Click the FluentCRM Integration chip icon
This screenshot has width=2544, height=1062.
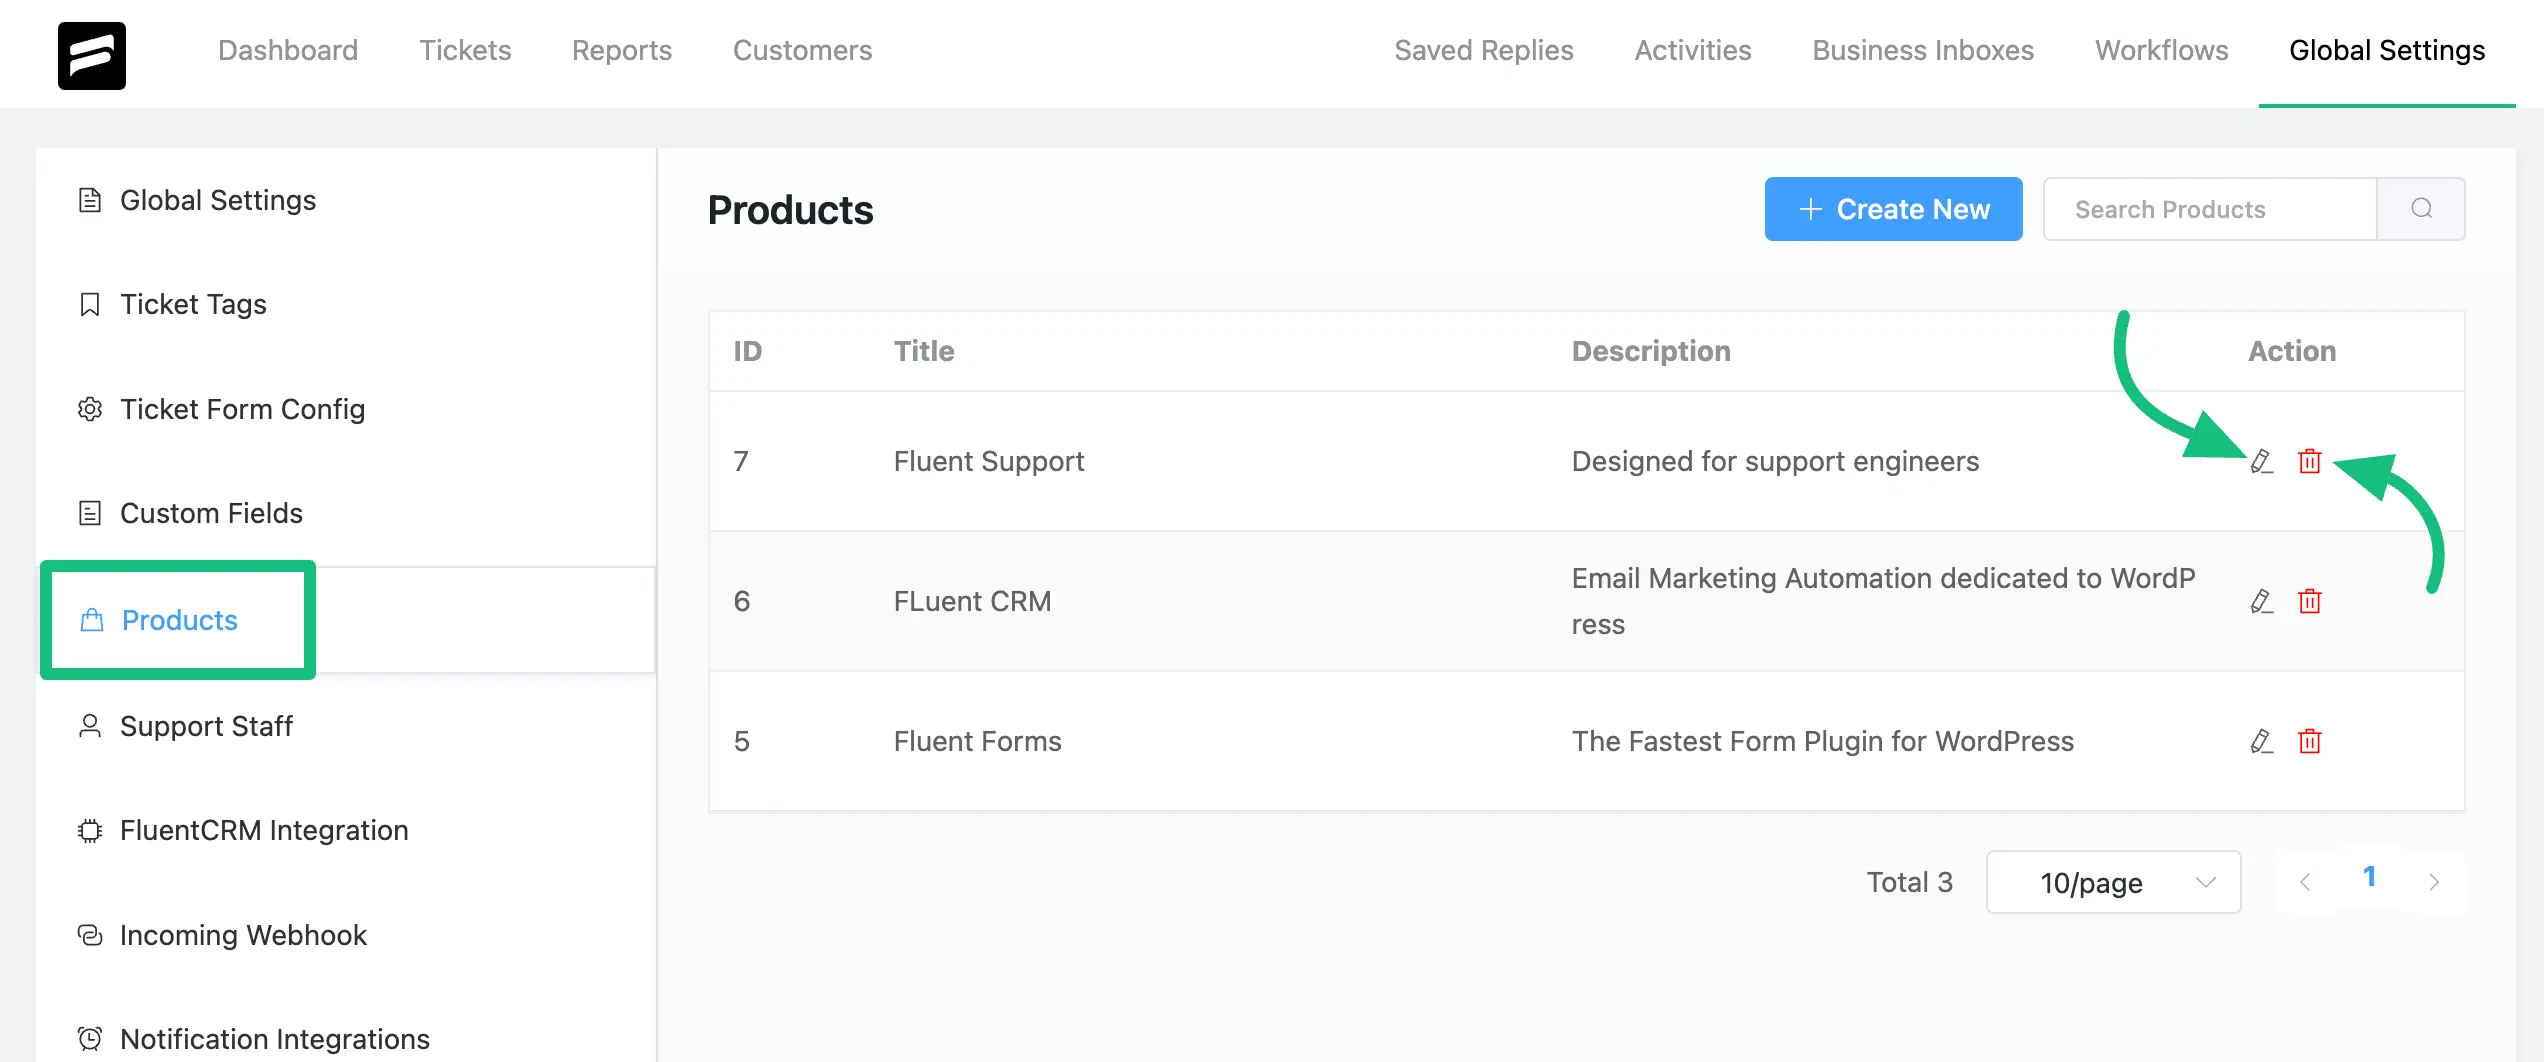click(x=90, y=830)
